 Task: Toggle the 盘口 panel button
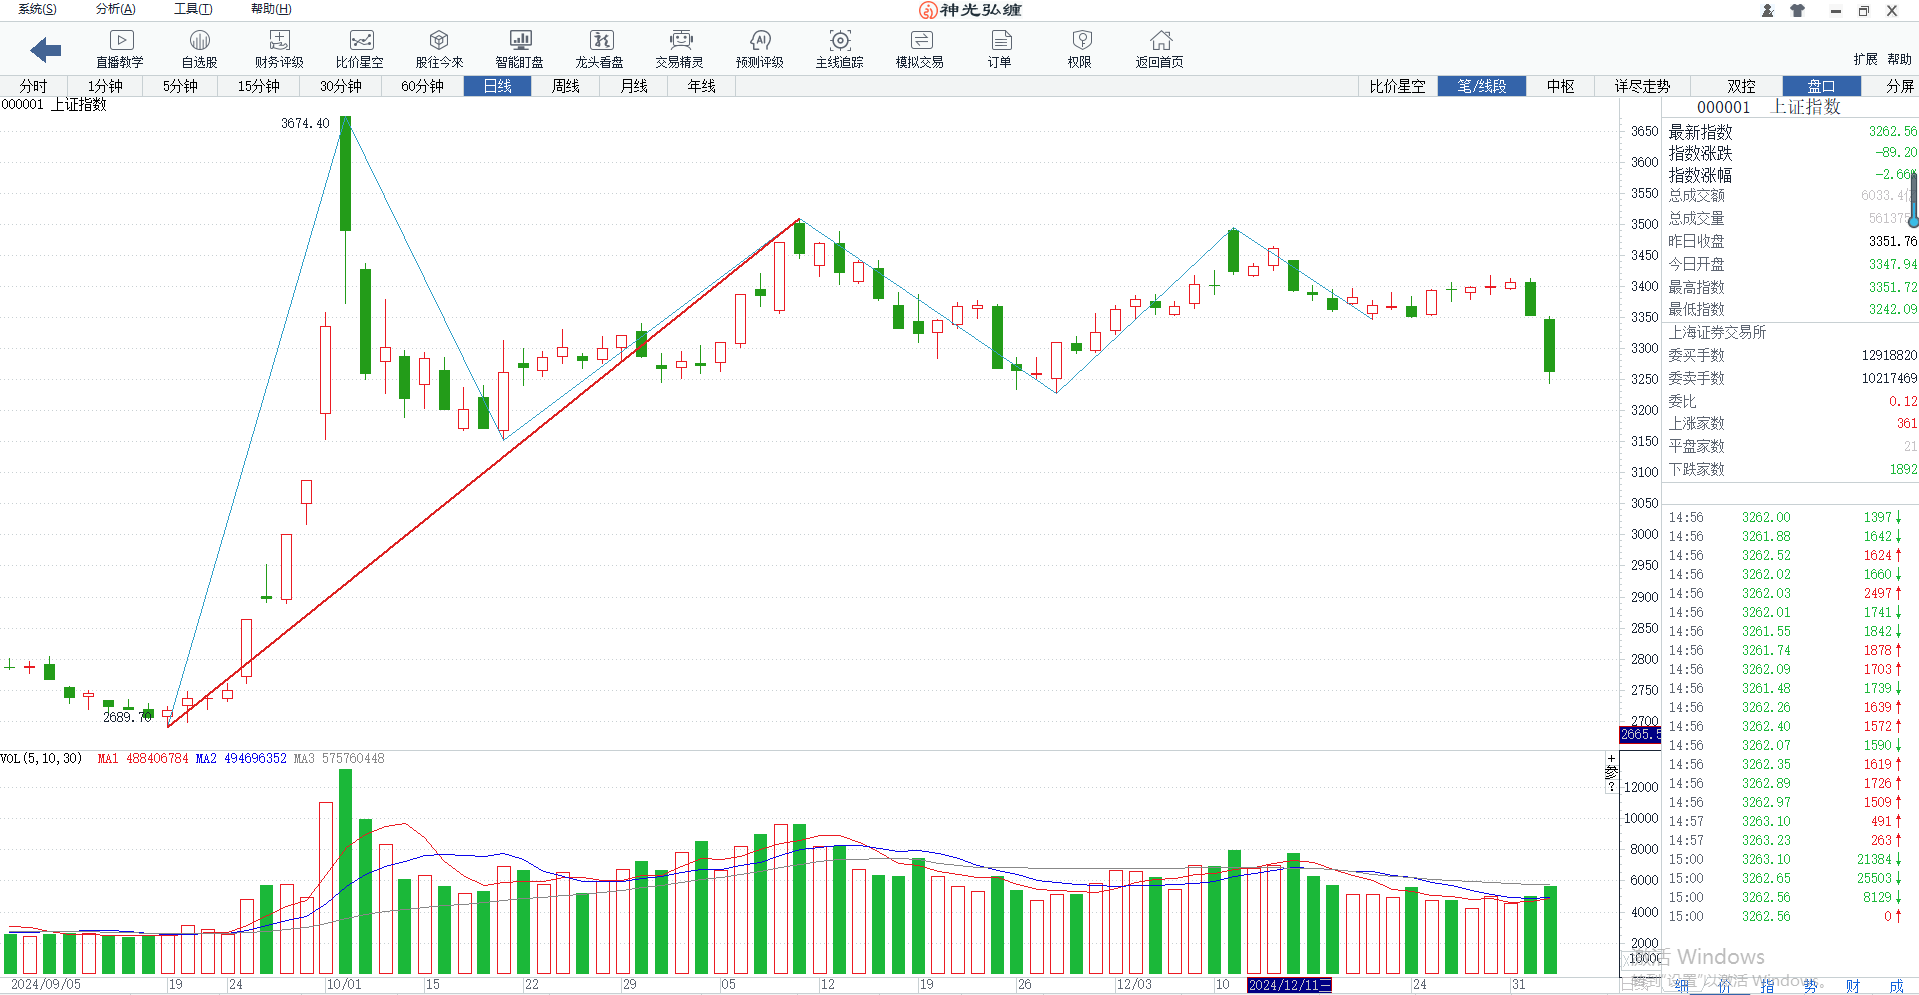tap(1821, 86)
